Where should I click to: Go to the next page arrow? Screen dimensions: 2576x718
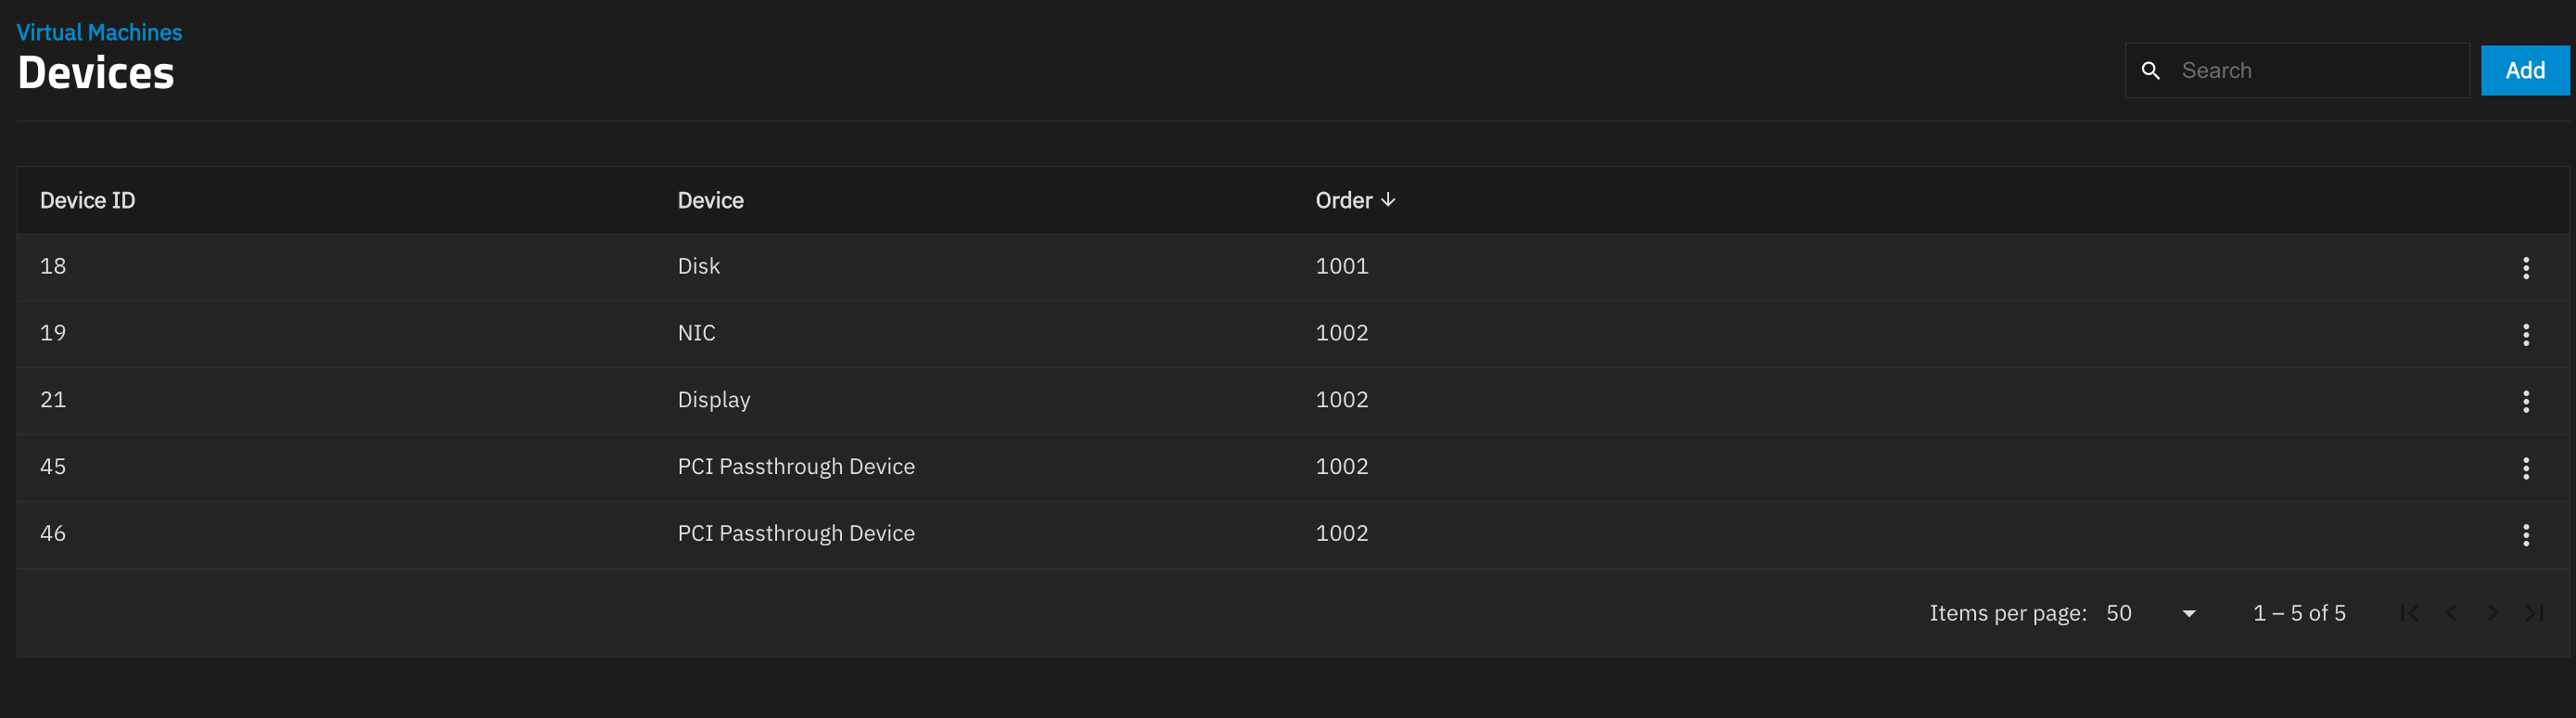(2492, 613)
